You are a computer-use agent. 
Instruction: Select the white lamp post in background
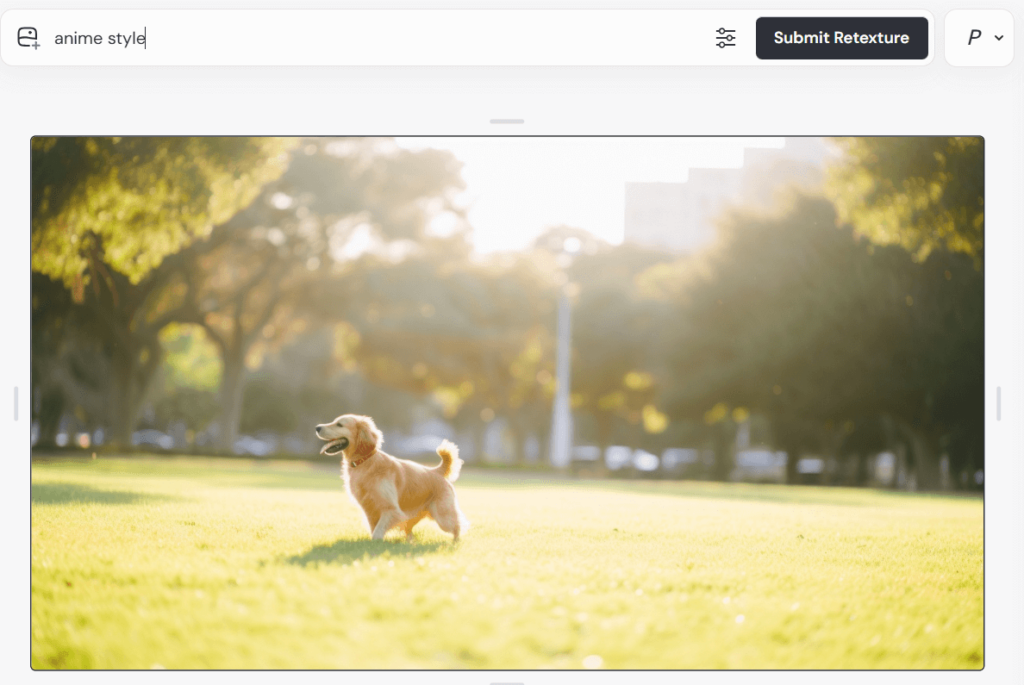[563, 380]
